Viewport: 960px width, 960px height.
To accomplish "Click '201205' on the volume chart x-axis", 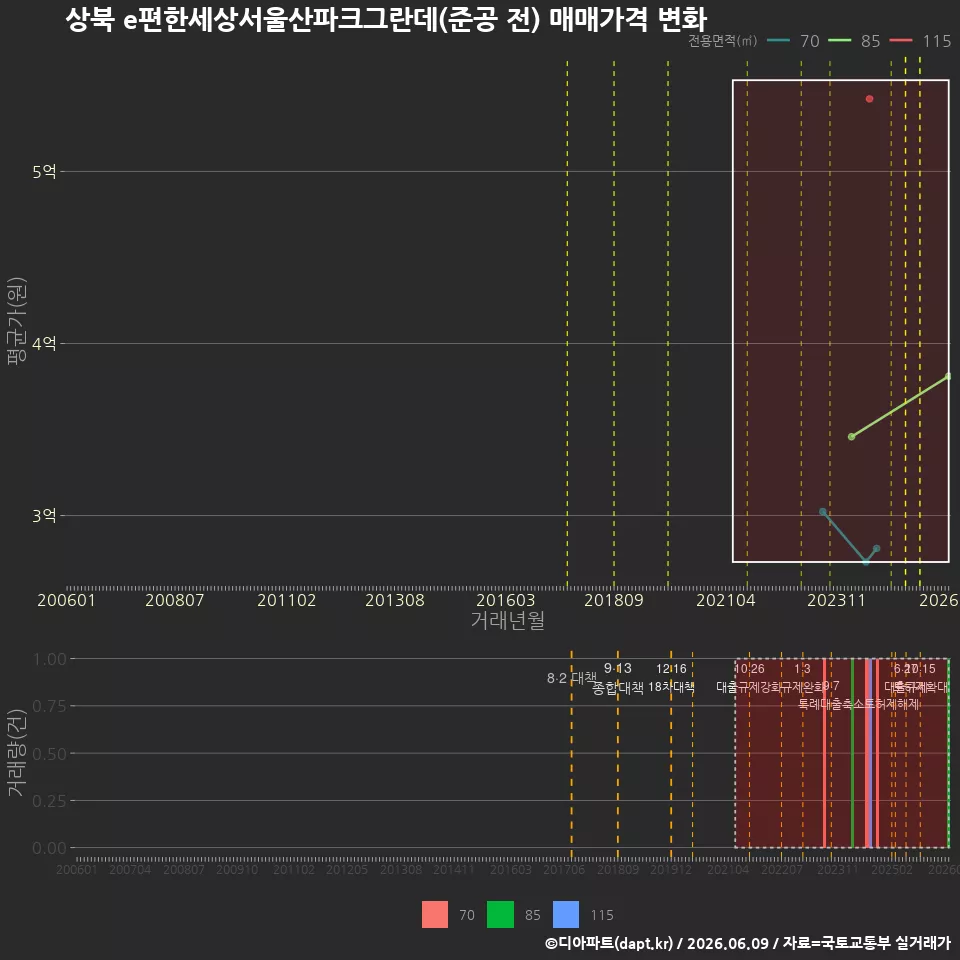I will (347, 869).
